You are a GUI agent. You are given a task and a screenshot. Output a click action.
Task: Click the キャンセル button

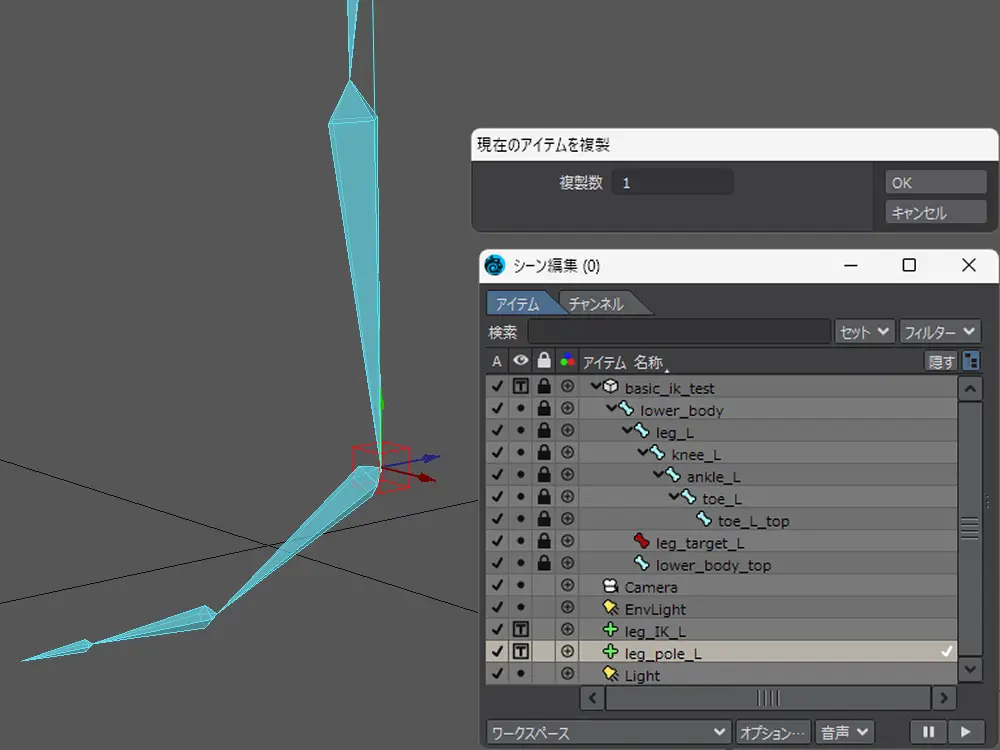(935, 213)
